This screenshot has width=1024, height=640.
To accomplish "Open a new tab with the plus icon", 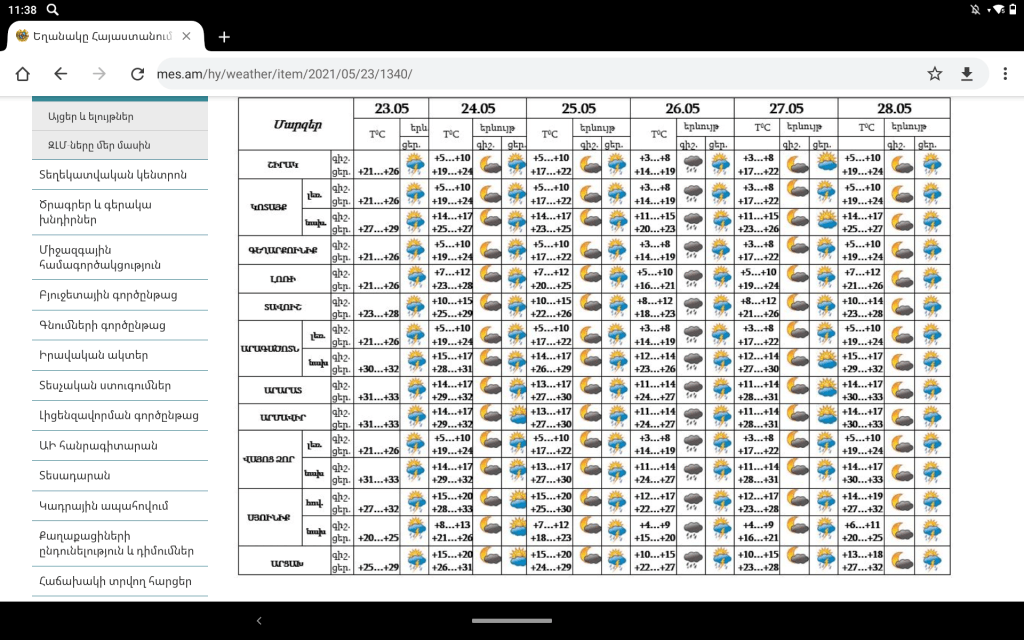I will coord(224,37).
